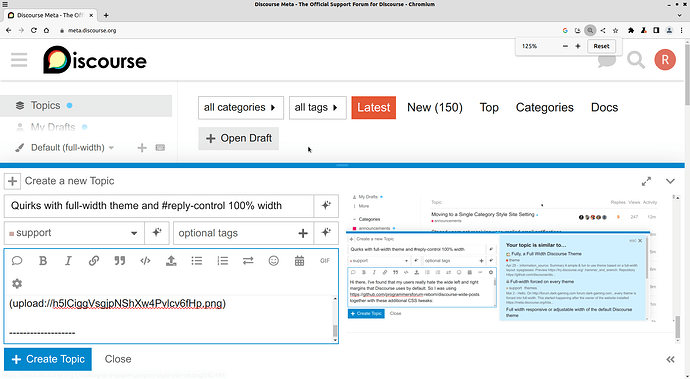Minimize the composer with the down chevron
The height and width of the screenshot is (379, 690).
click(x=670, y=181)
